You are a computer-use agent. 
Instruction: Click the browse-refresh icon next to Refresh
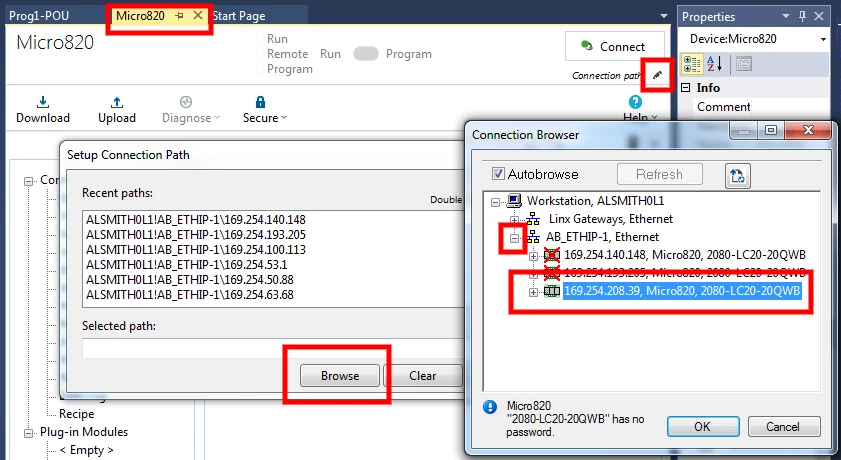[x=737, y=175]
